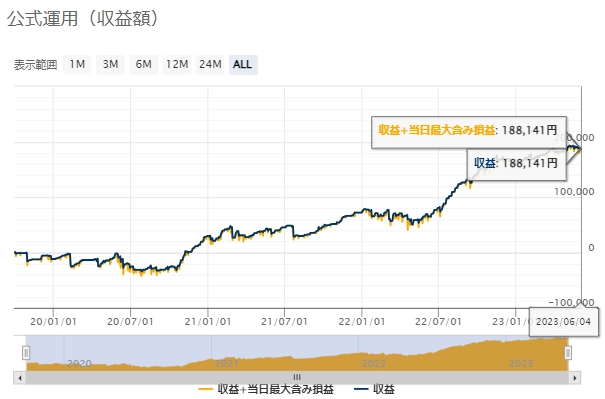
Task: Click the 表示範囲 label
Action: point(35,64)
